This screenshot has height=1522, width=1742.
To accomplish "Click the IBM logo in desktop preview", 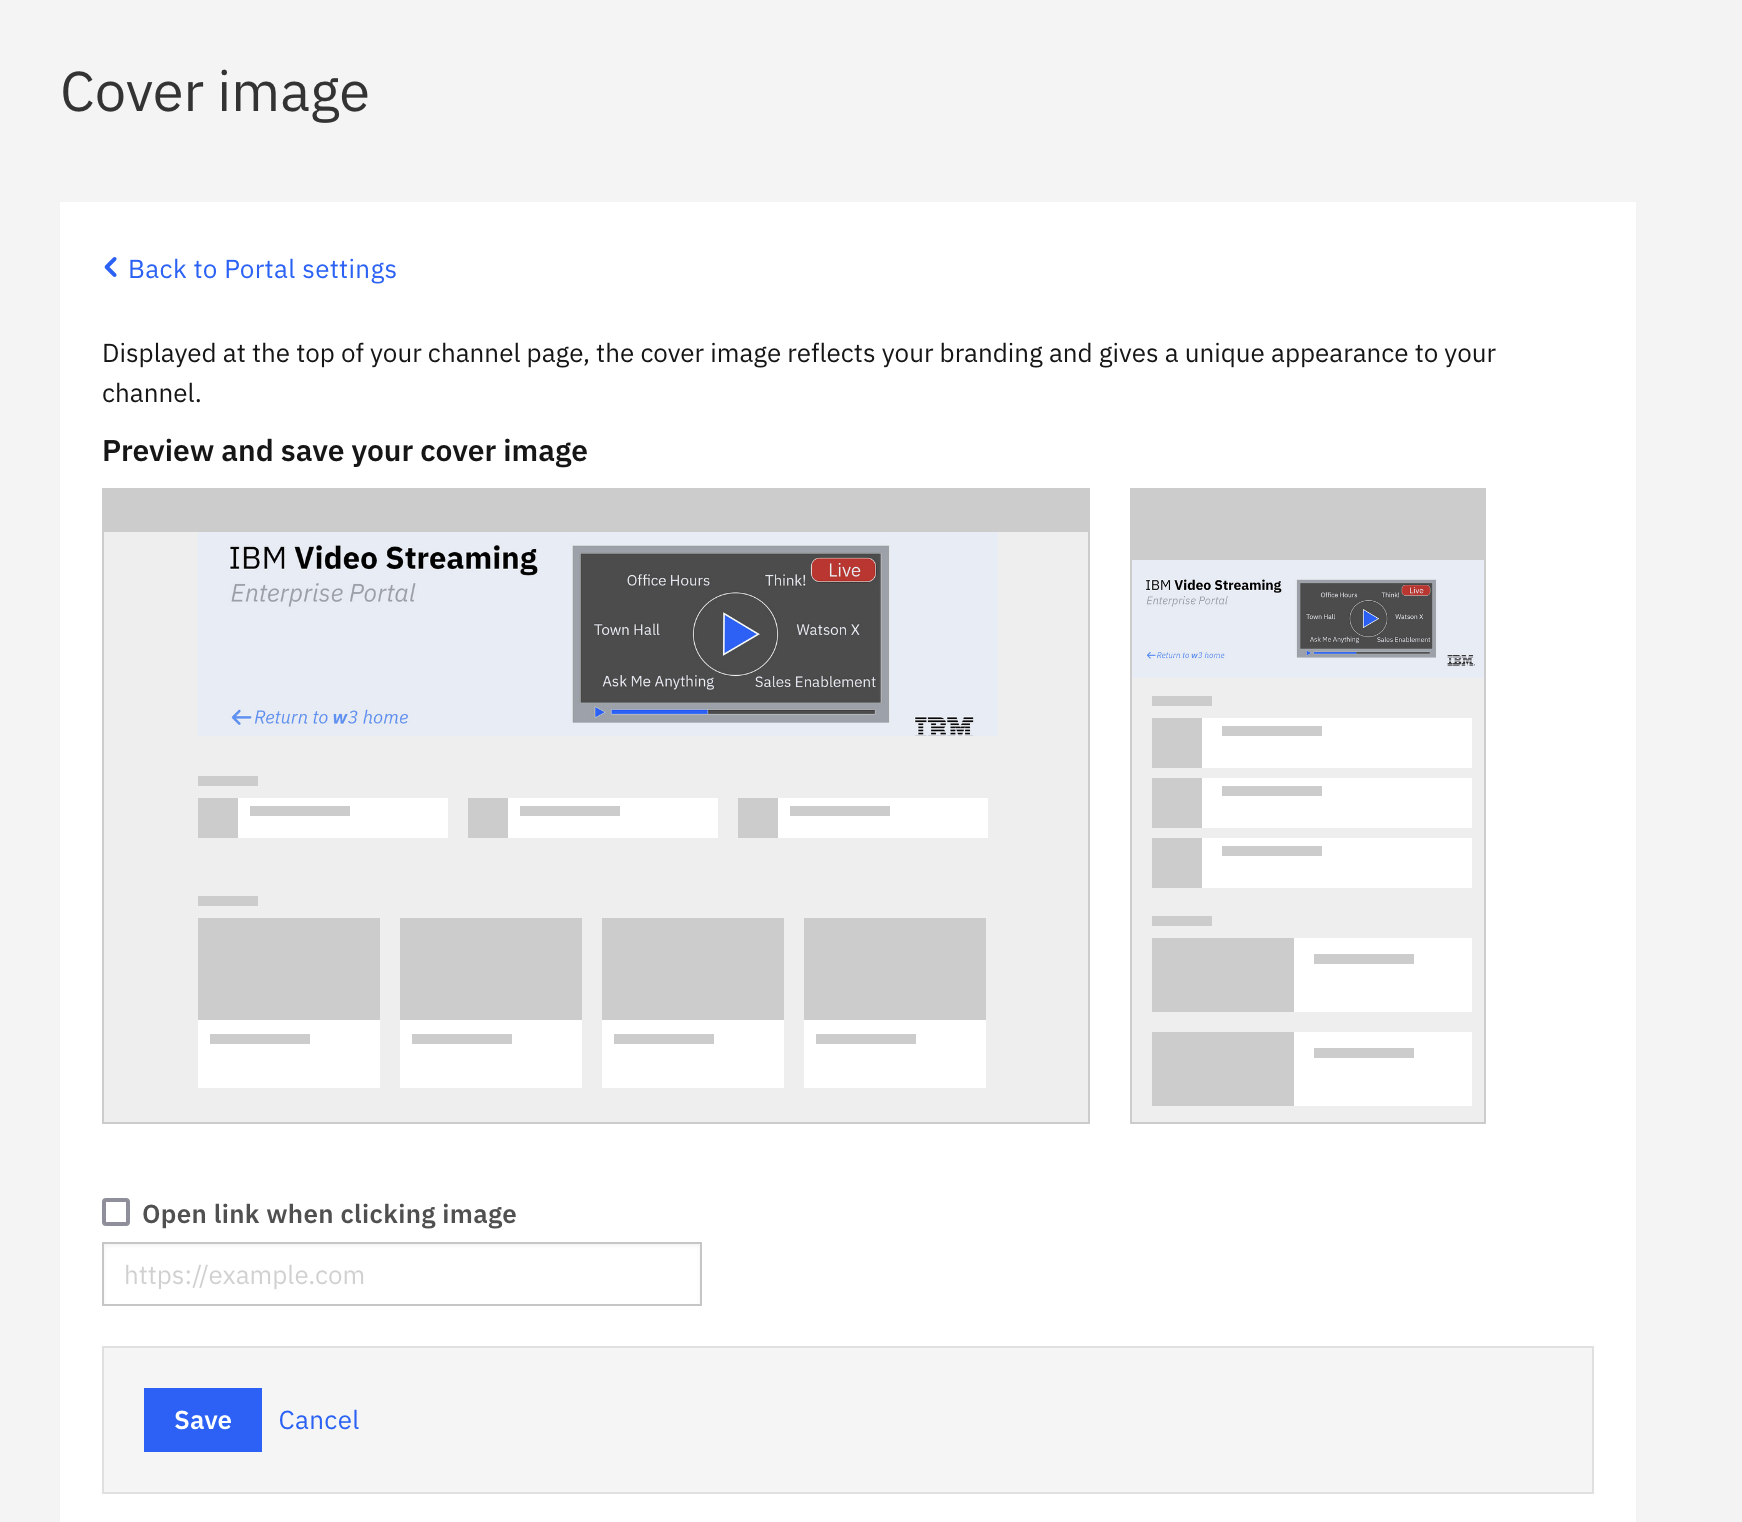I will 944,726.
